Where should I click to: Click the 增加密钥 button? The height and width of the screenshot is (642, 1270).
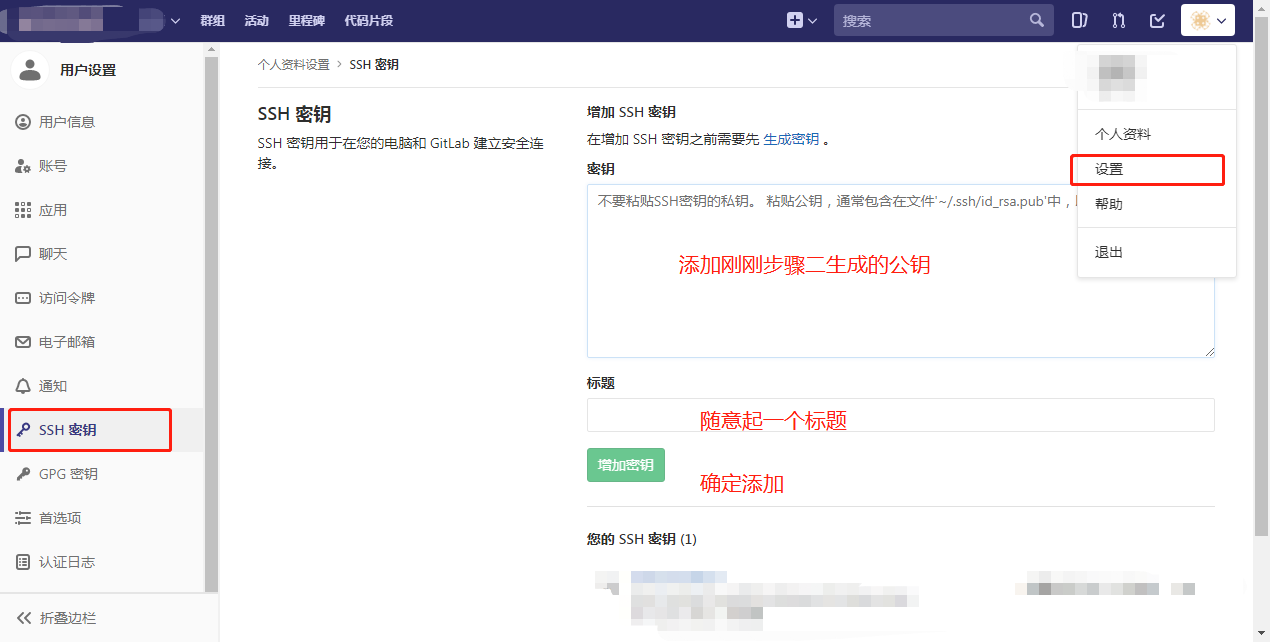point(626,465)
